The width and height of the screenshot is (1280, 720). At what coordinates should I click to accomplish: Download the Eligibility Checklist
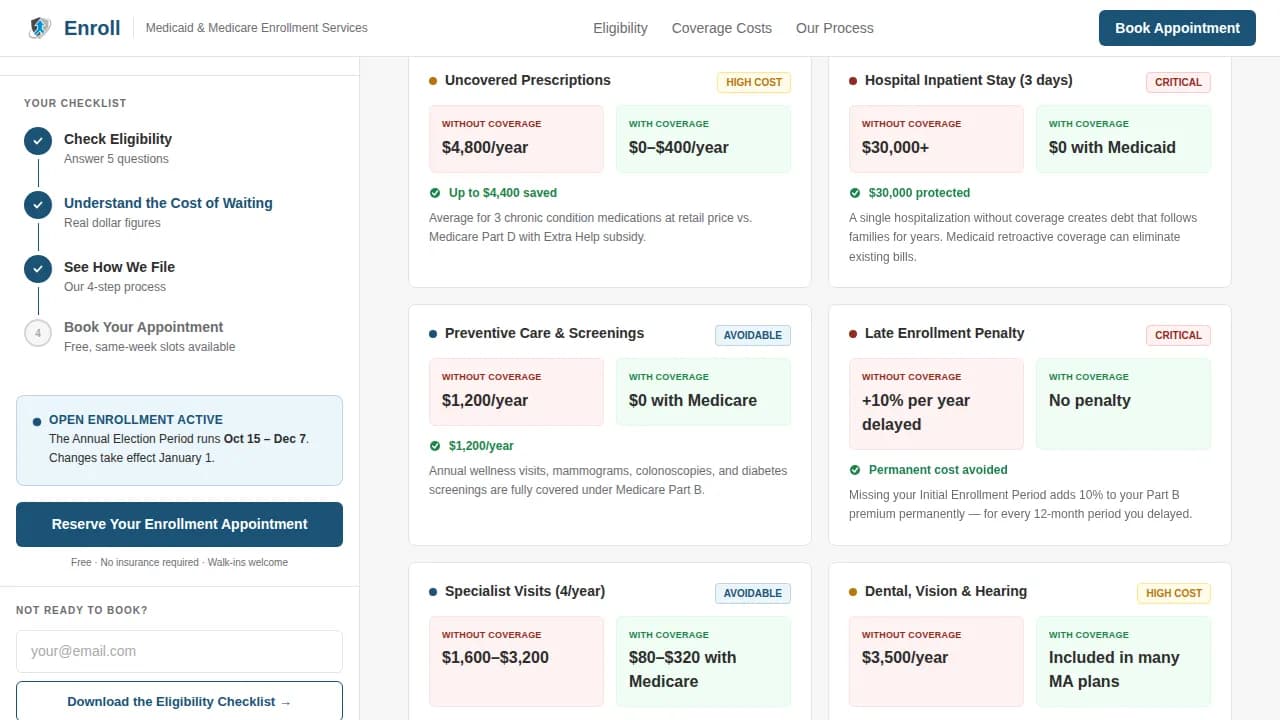[x=179, y=701]
